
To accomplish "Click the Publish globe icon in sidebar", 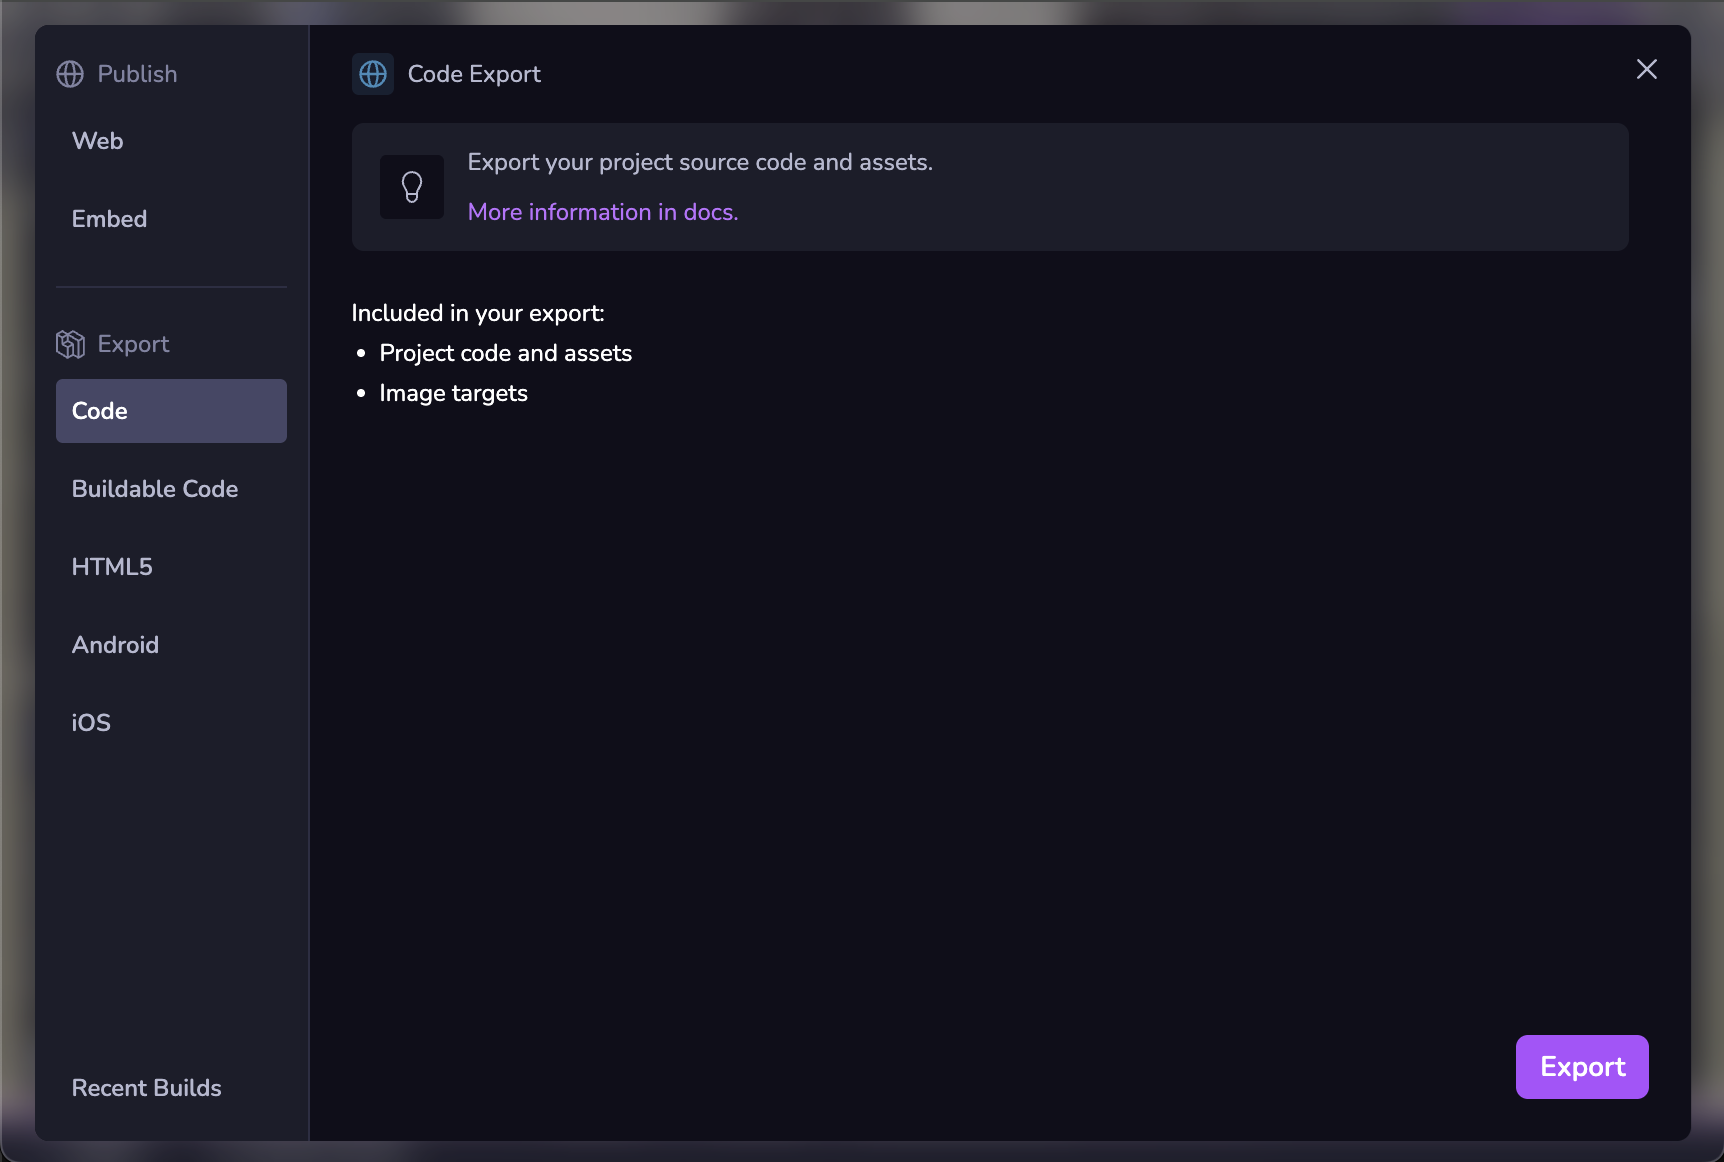I will 70,74.
